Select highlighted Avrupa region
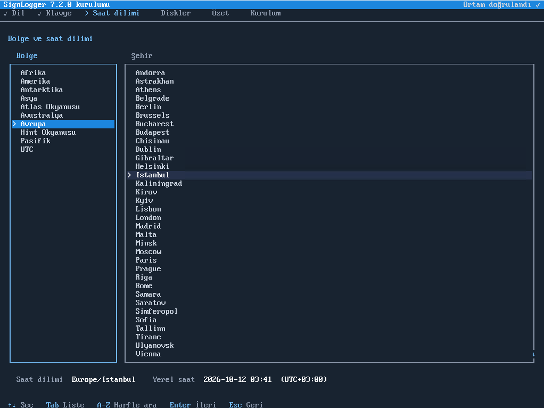Viewport: 544px width, 408px height. click(x=63, y=124)
